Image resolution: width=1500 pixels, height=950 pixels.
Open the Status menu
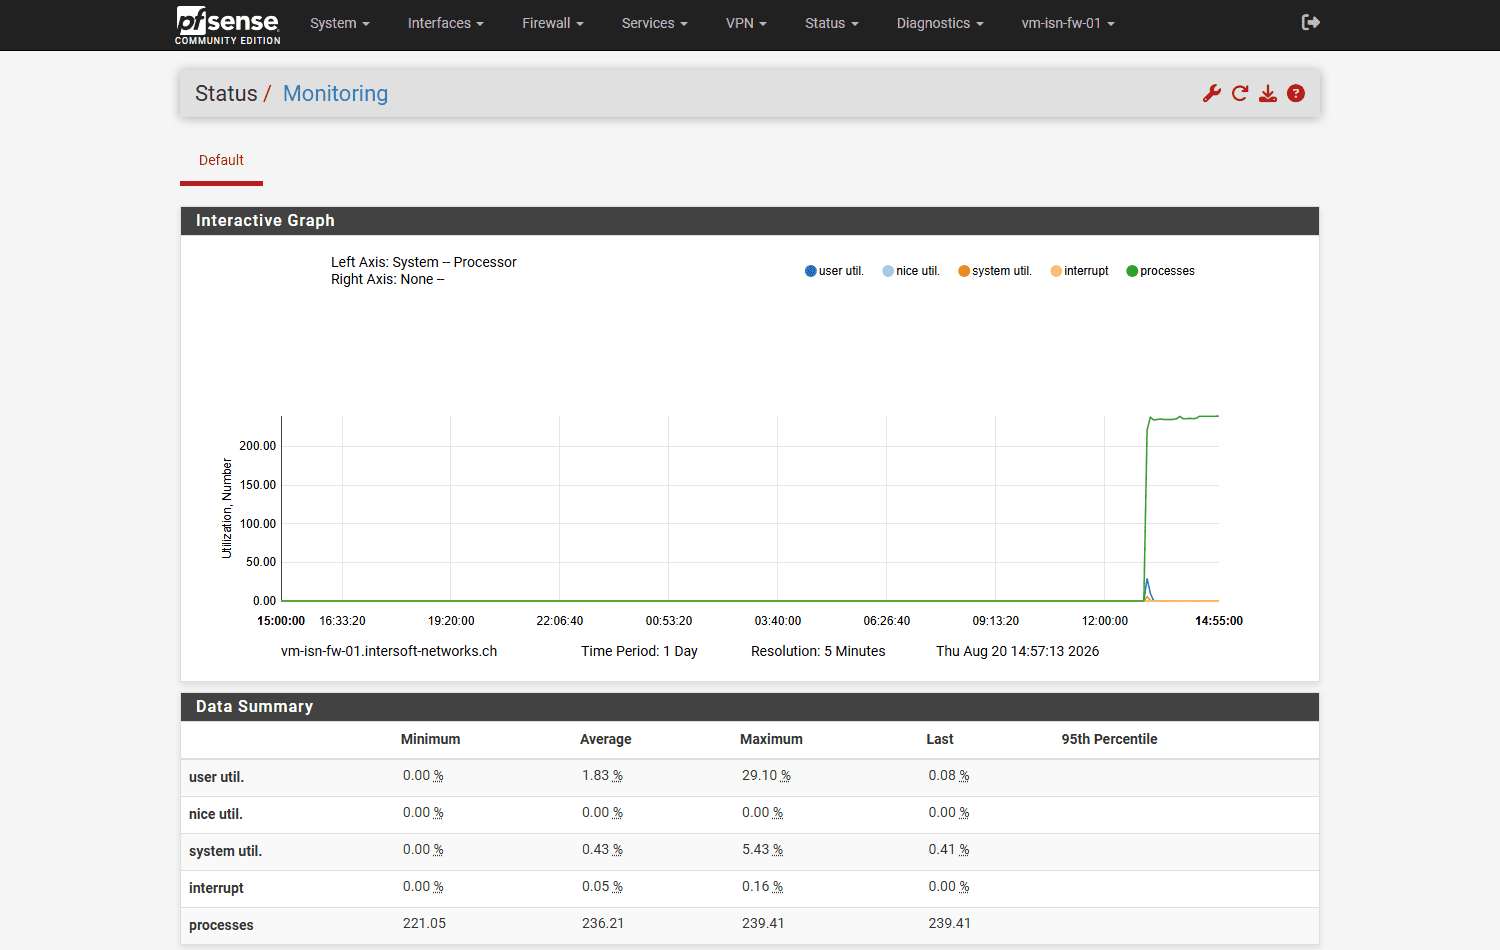click(x=832, y=23)
